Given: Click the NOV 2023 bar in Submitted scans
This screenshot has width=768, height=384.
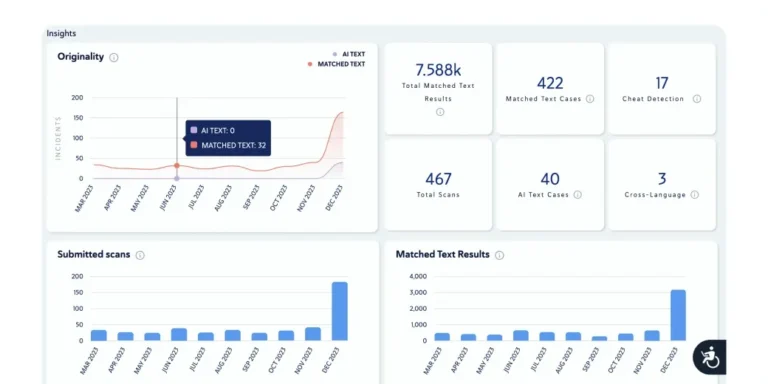Looking at the screenshot, I should (x=312, y=334).
